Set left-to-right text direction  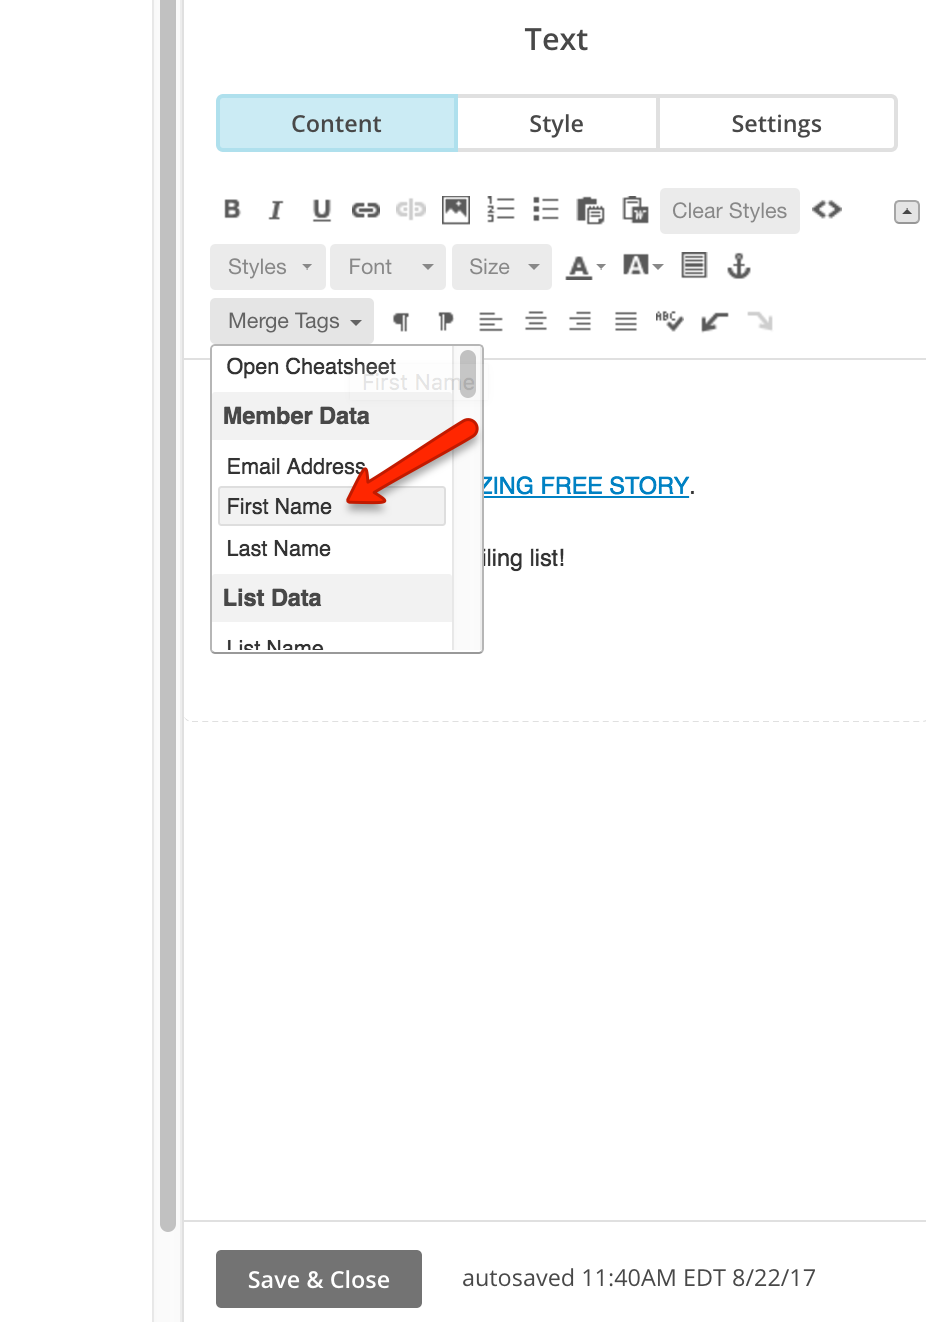click(x=401, y=321)
